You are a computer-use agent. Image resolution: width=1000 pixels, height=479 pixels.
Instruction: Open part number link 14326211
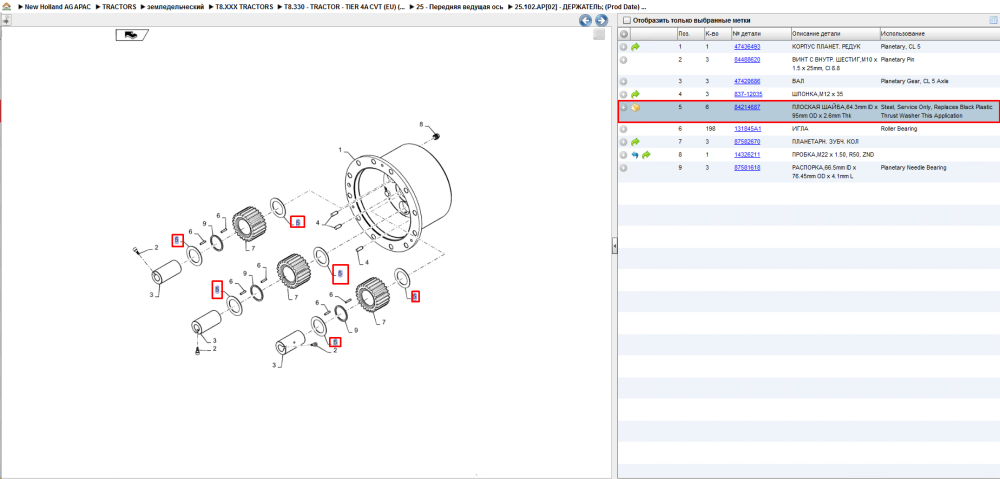[747, 155]
